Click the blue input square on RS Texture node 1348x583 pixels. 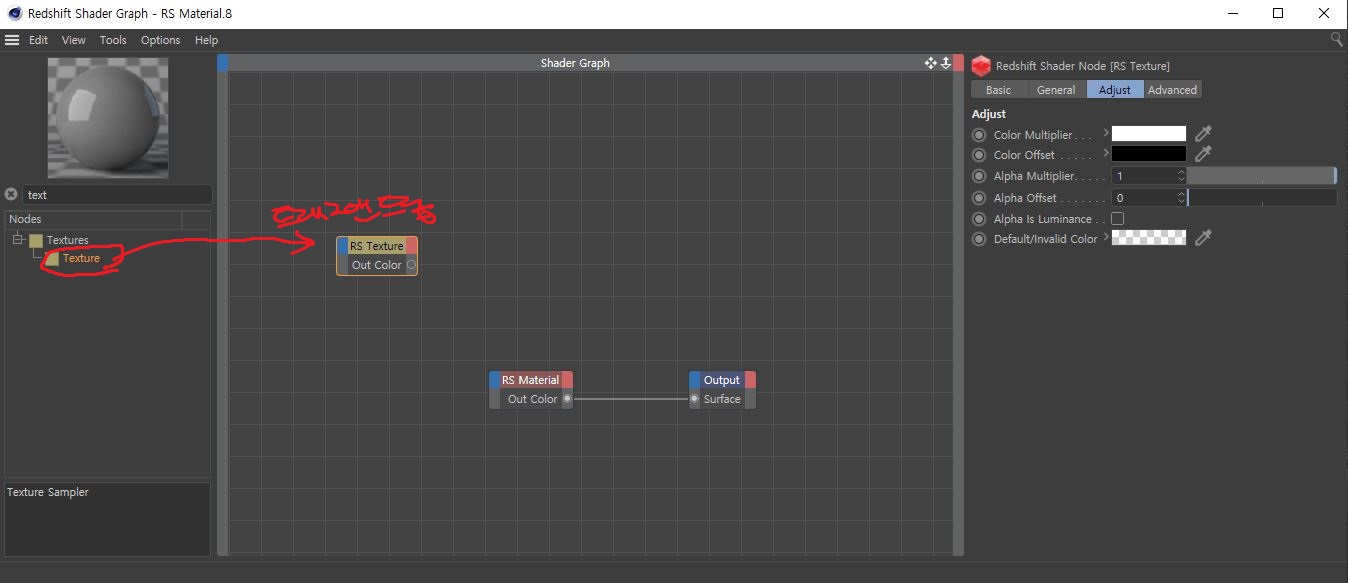(342, 246)
